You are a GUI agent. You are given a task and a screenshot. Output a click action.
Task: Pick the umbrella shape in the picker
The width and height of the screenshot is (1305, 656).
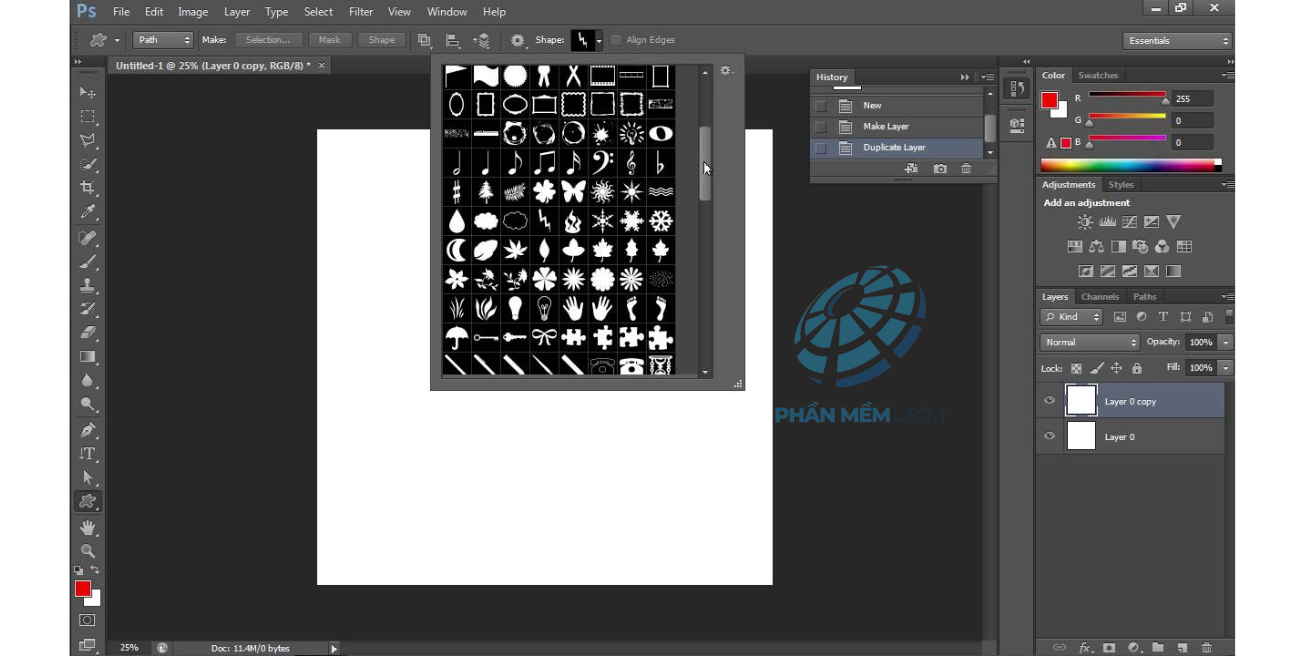tap(456, 337)
